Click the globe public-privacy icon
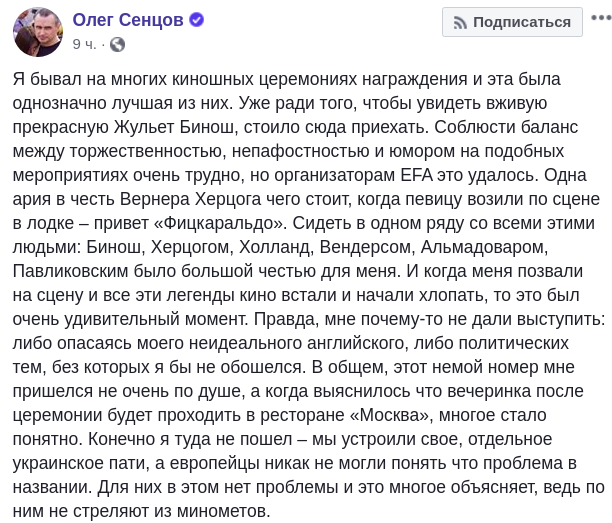 (x=118, y=44)
